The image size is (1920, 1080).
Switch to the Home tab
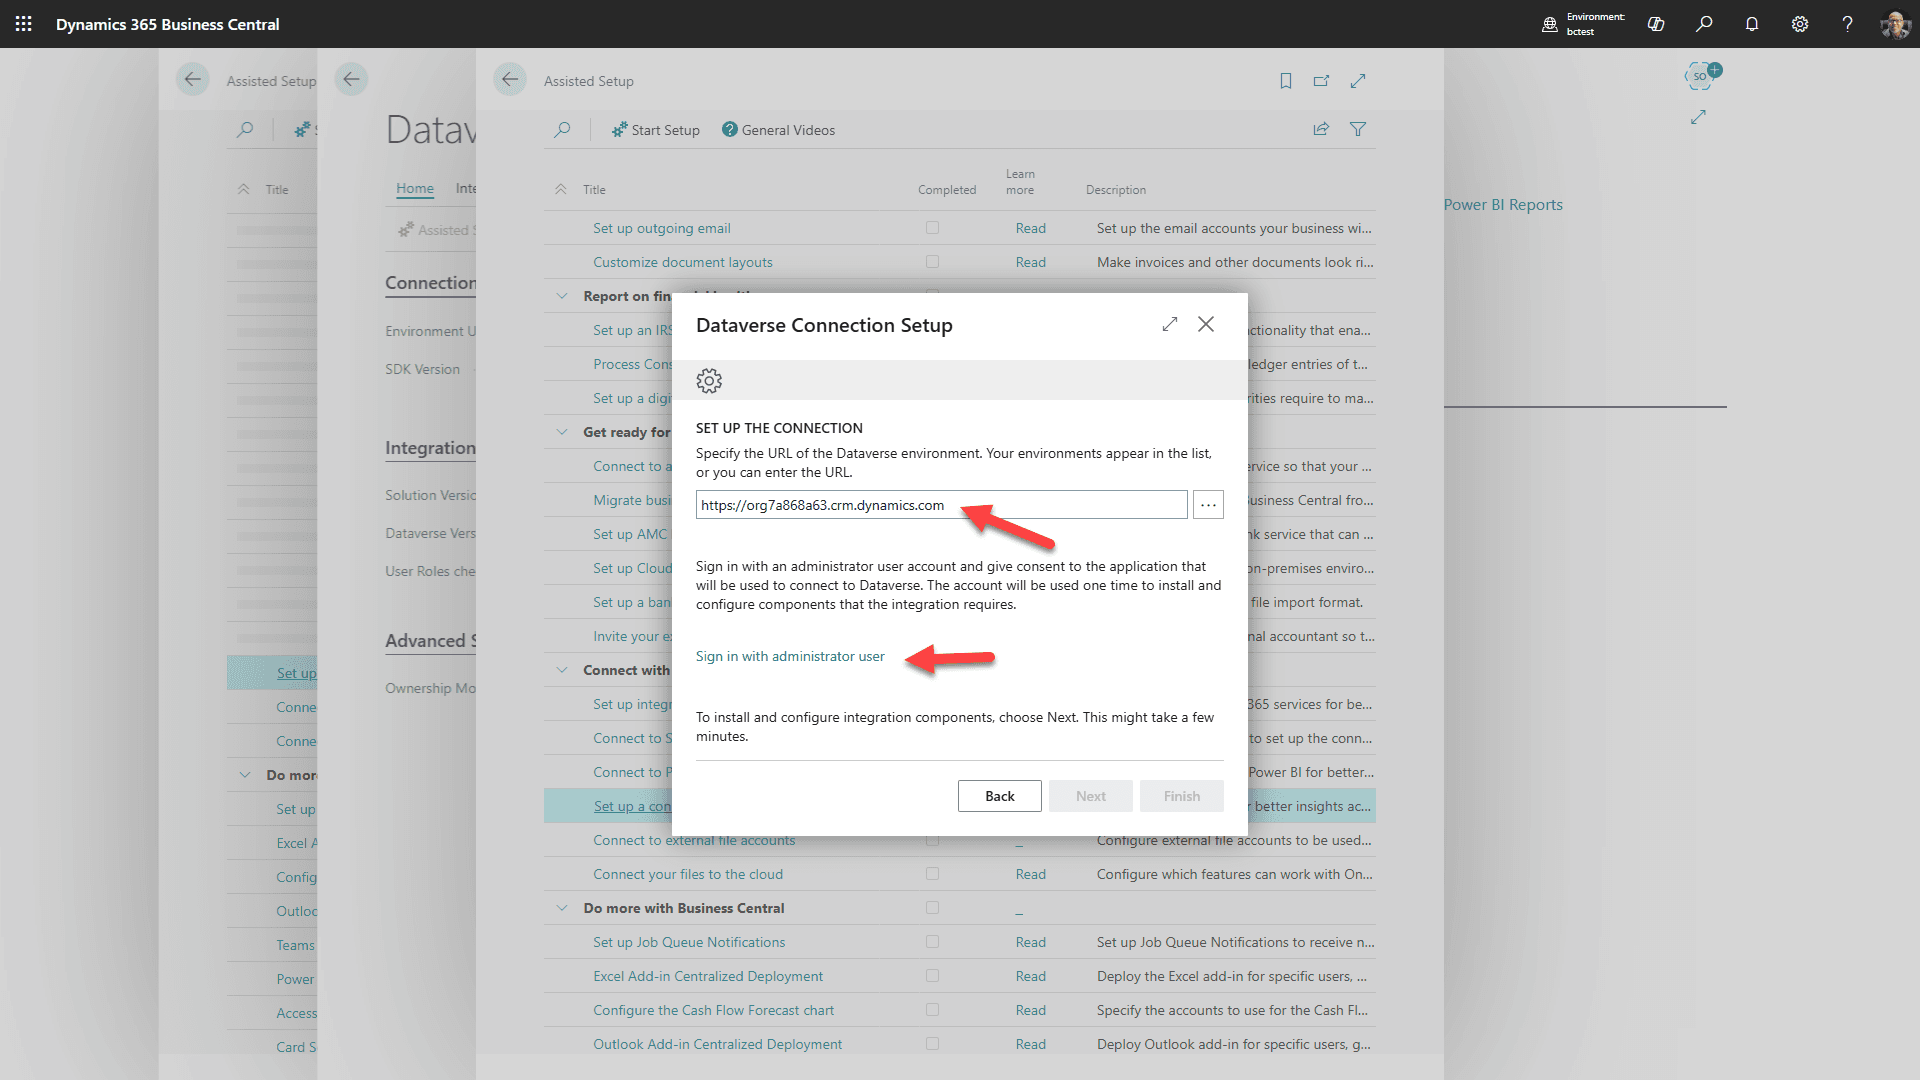coord(415,188)
